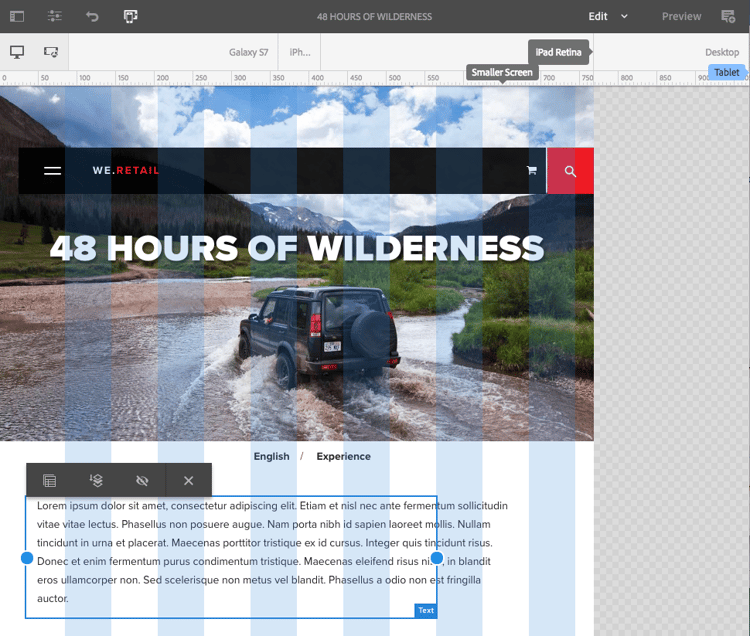Open the Edit mode dropdown chevron

pos(624,16)
